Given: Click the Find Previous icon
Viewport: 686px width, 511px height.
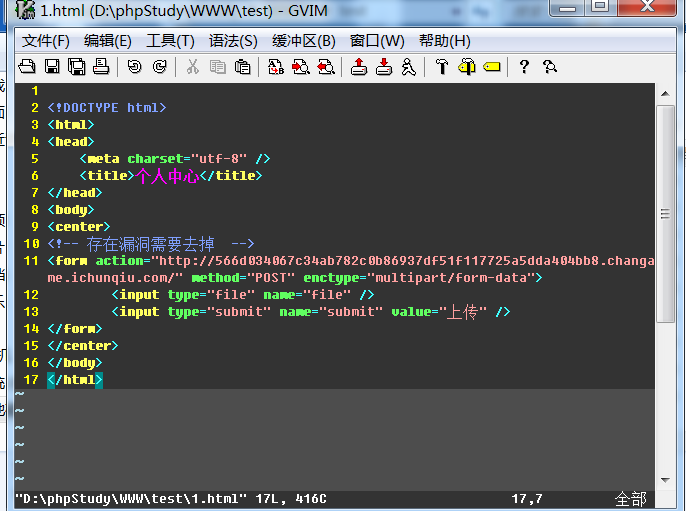Looking at the screenshot, I should 326,67.
